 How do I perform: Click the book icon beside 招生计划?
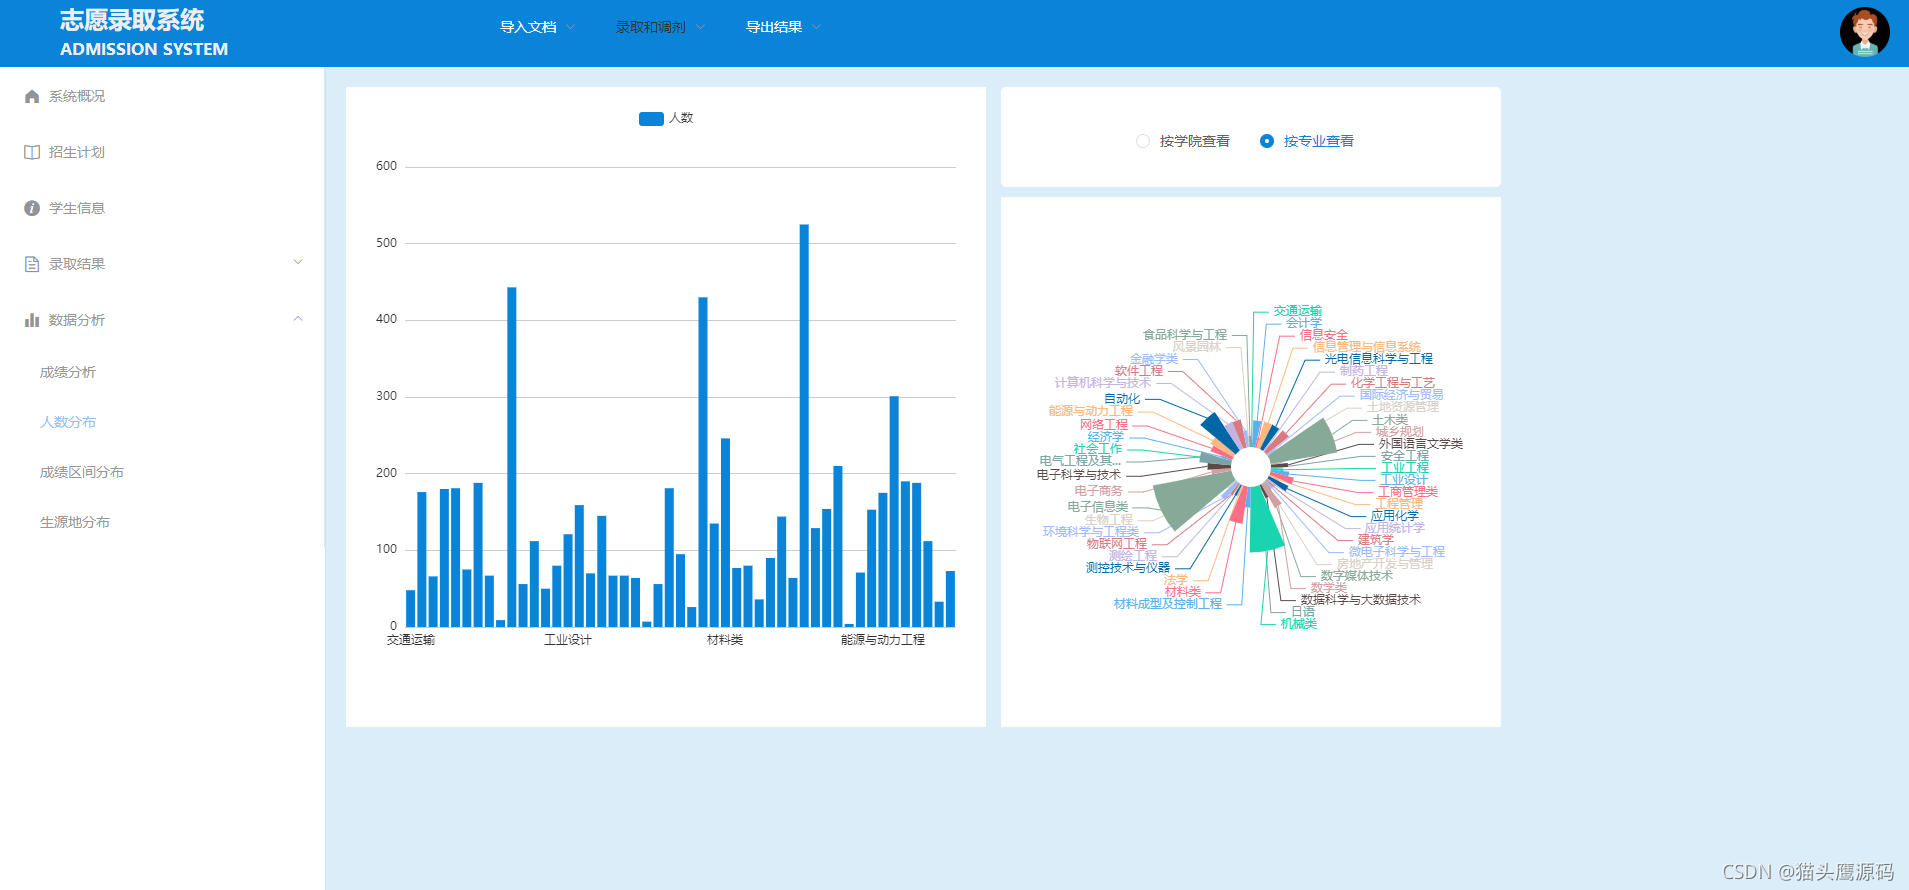(x=32, y=152)
